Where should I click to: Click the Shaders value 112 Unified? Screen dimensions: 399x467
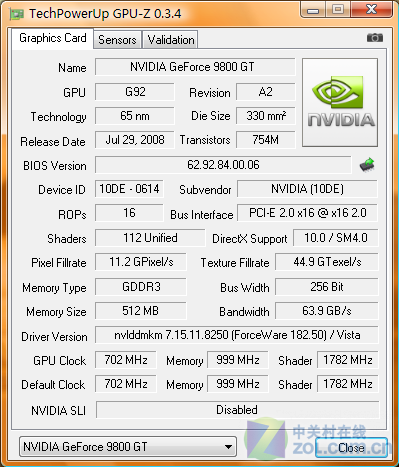(150, 238)
